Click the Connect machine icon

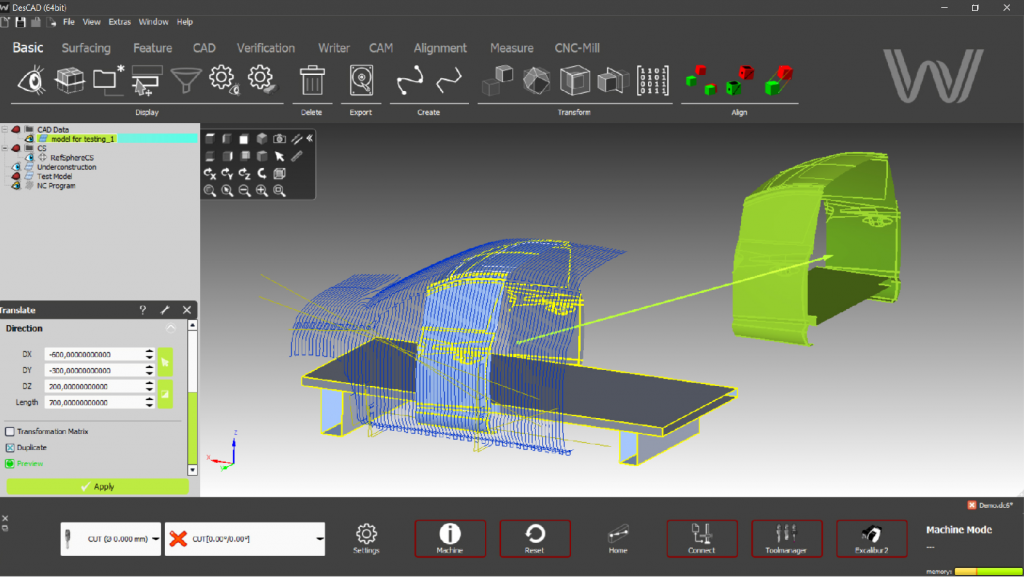click(x=702, y=538)
